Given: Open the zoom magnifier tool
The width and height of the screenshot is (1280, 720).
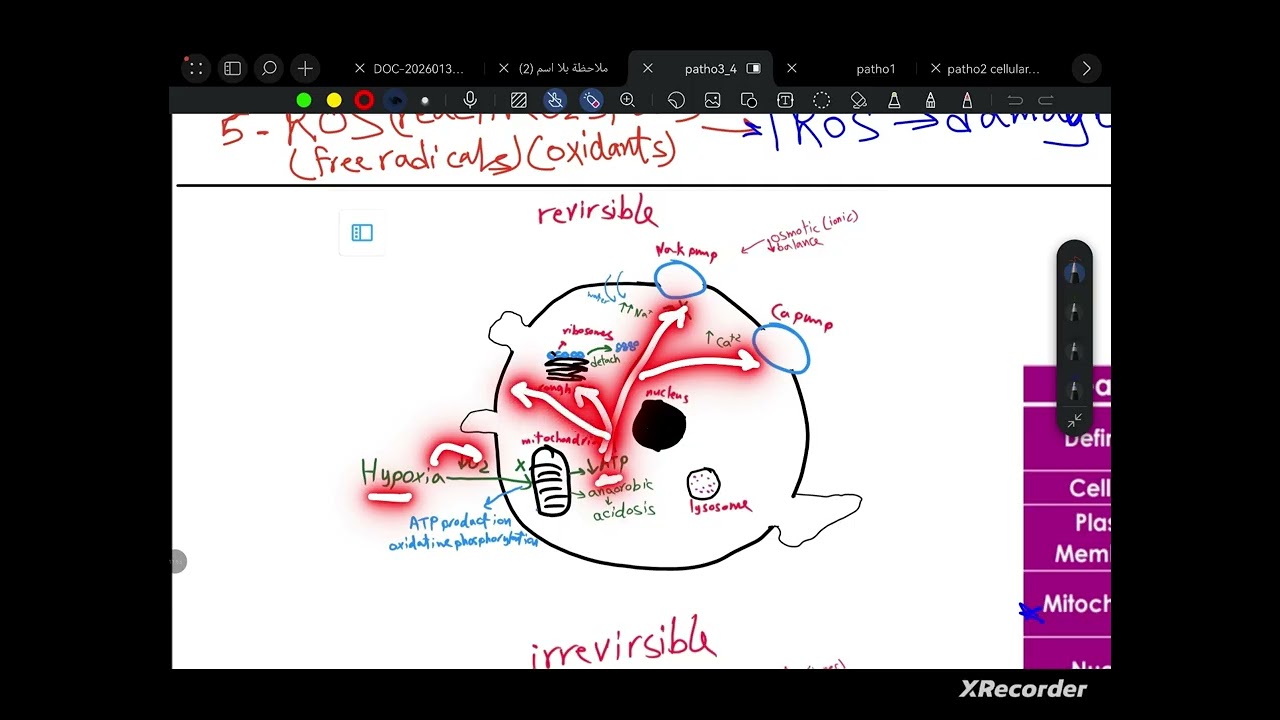Looking at the screenshot, I should tap(628, 100).
